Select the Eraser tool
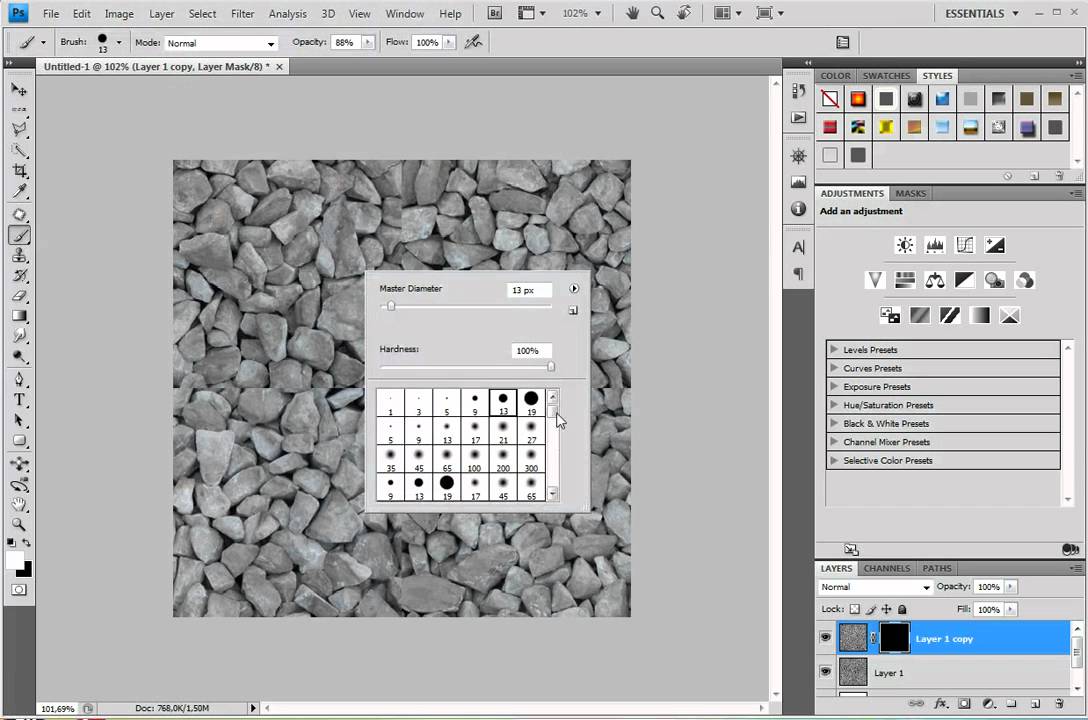 (x=19, y=296)
